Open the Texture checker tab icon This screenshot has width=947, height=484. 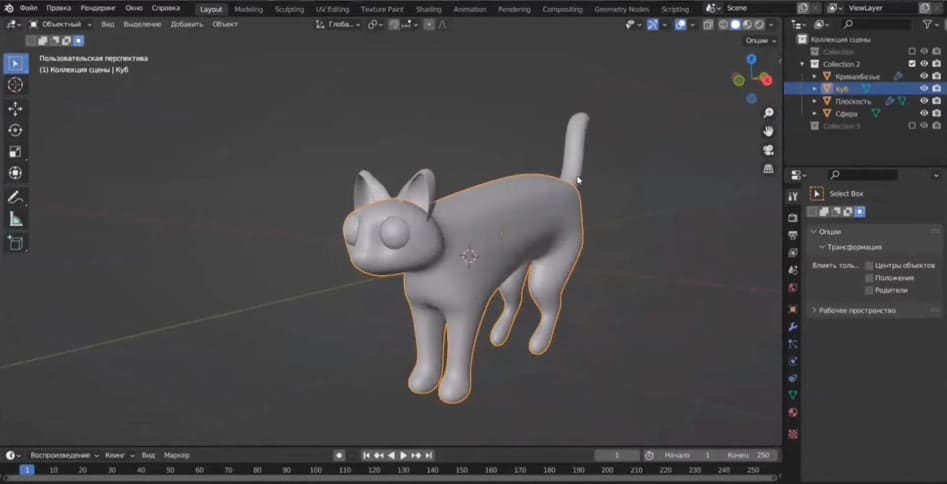click(793, 434)
